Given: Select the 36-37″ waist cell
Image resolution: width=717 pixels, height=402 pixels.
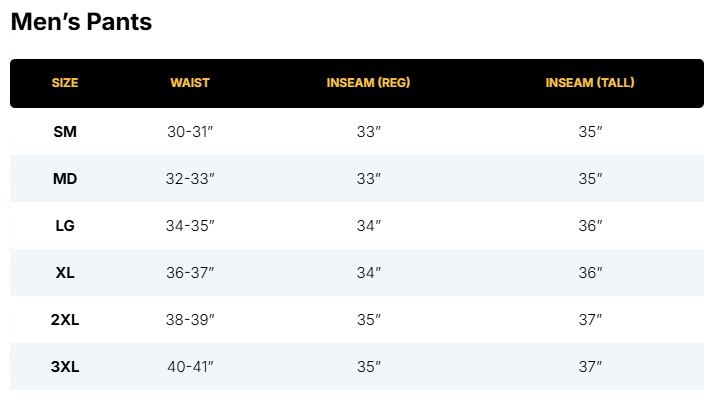Looking at the screenshot, I should [190, 273].
